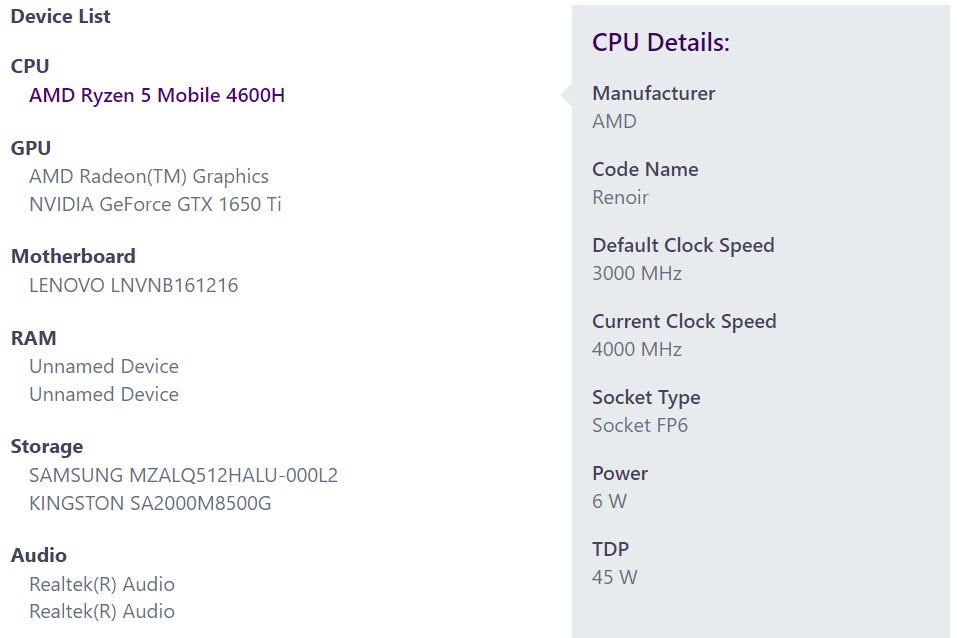This screenshot has height=638, width=957.
Task: Click the Socket FP6 value text
Action: coord(640,425)
